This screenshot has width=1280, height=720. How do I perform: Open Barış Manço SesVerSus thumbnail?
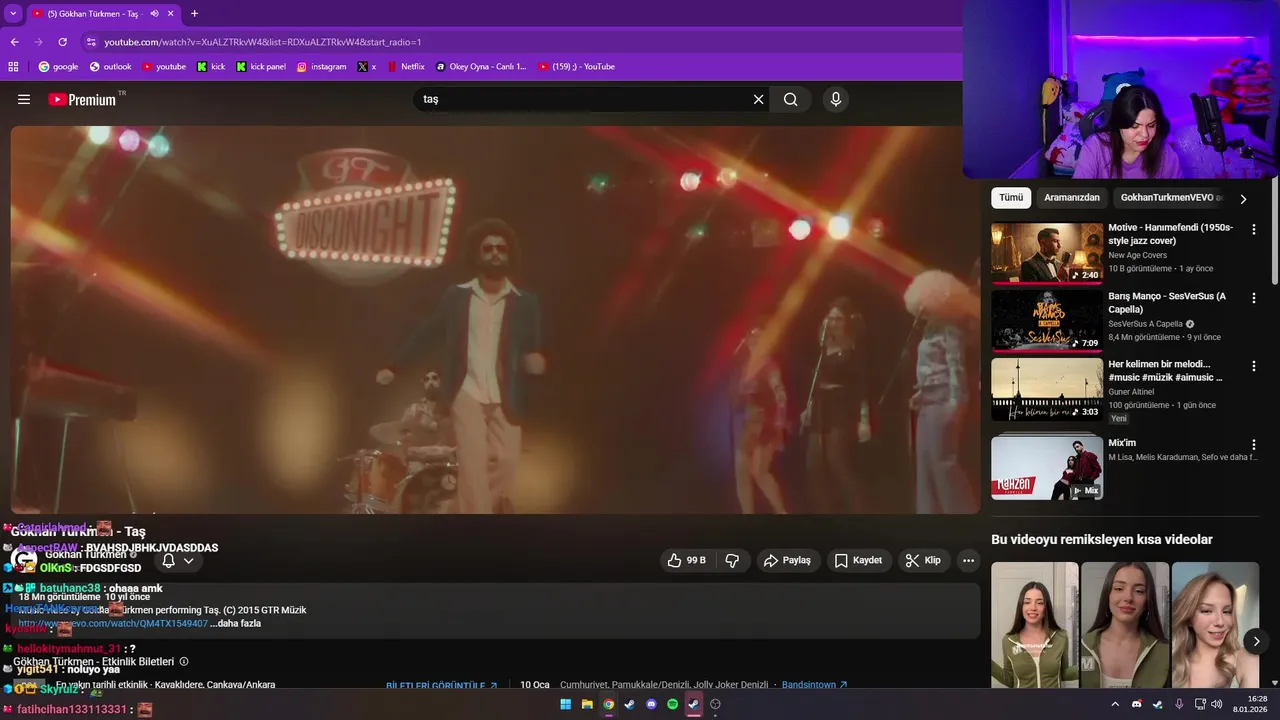pyautogui.click(x=1047, y=321)
